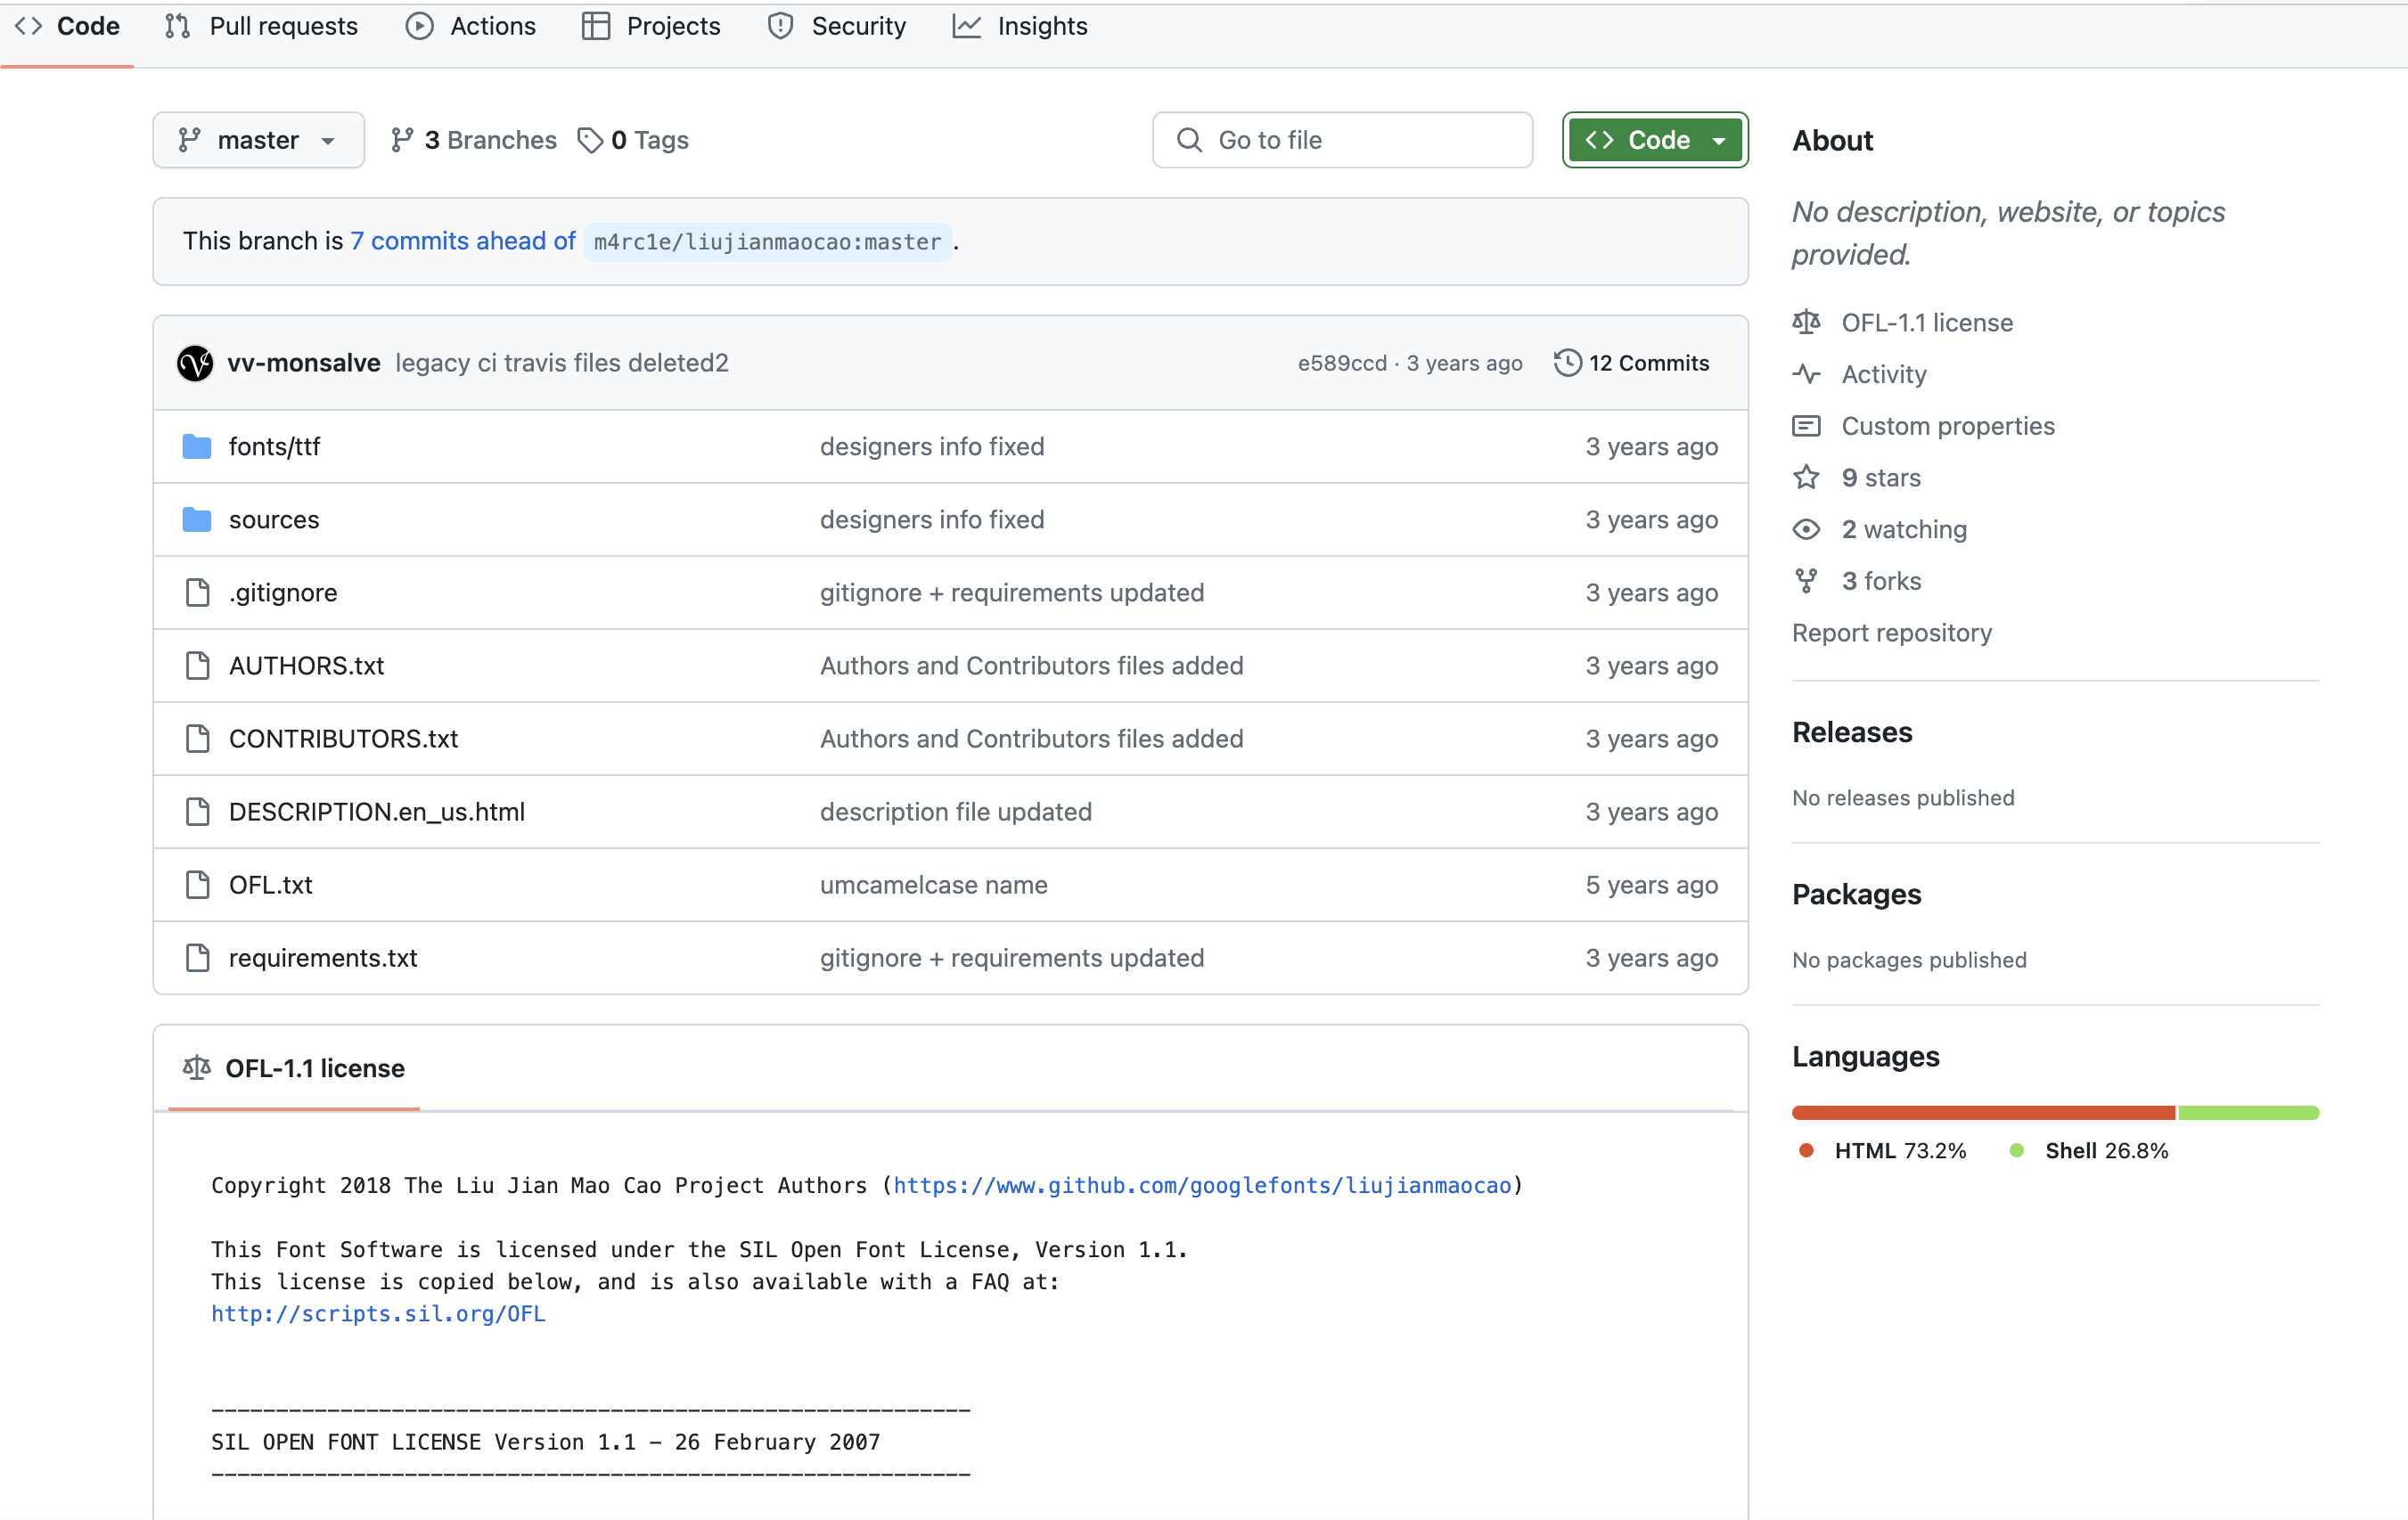Open the Insights tab
This screenshot has width=2408, height=1520.
pos(1021,26)
